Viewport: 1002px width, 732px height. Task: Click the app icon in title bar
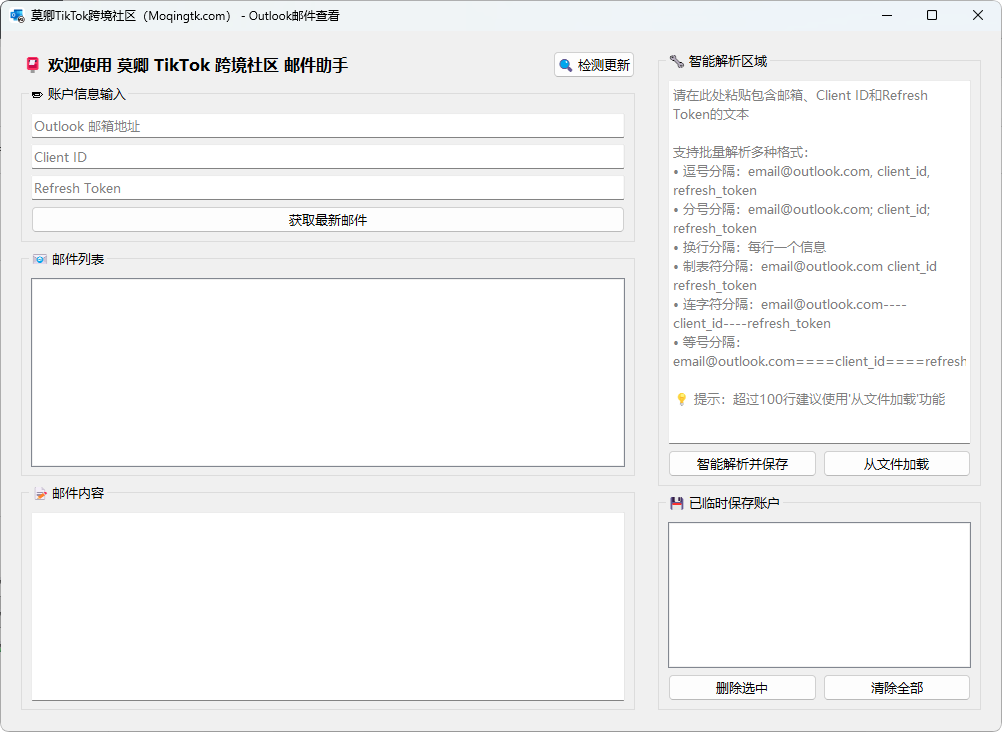coord(17,15)
